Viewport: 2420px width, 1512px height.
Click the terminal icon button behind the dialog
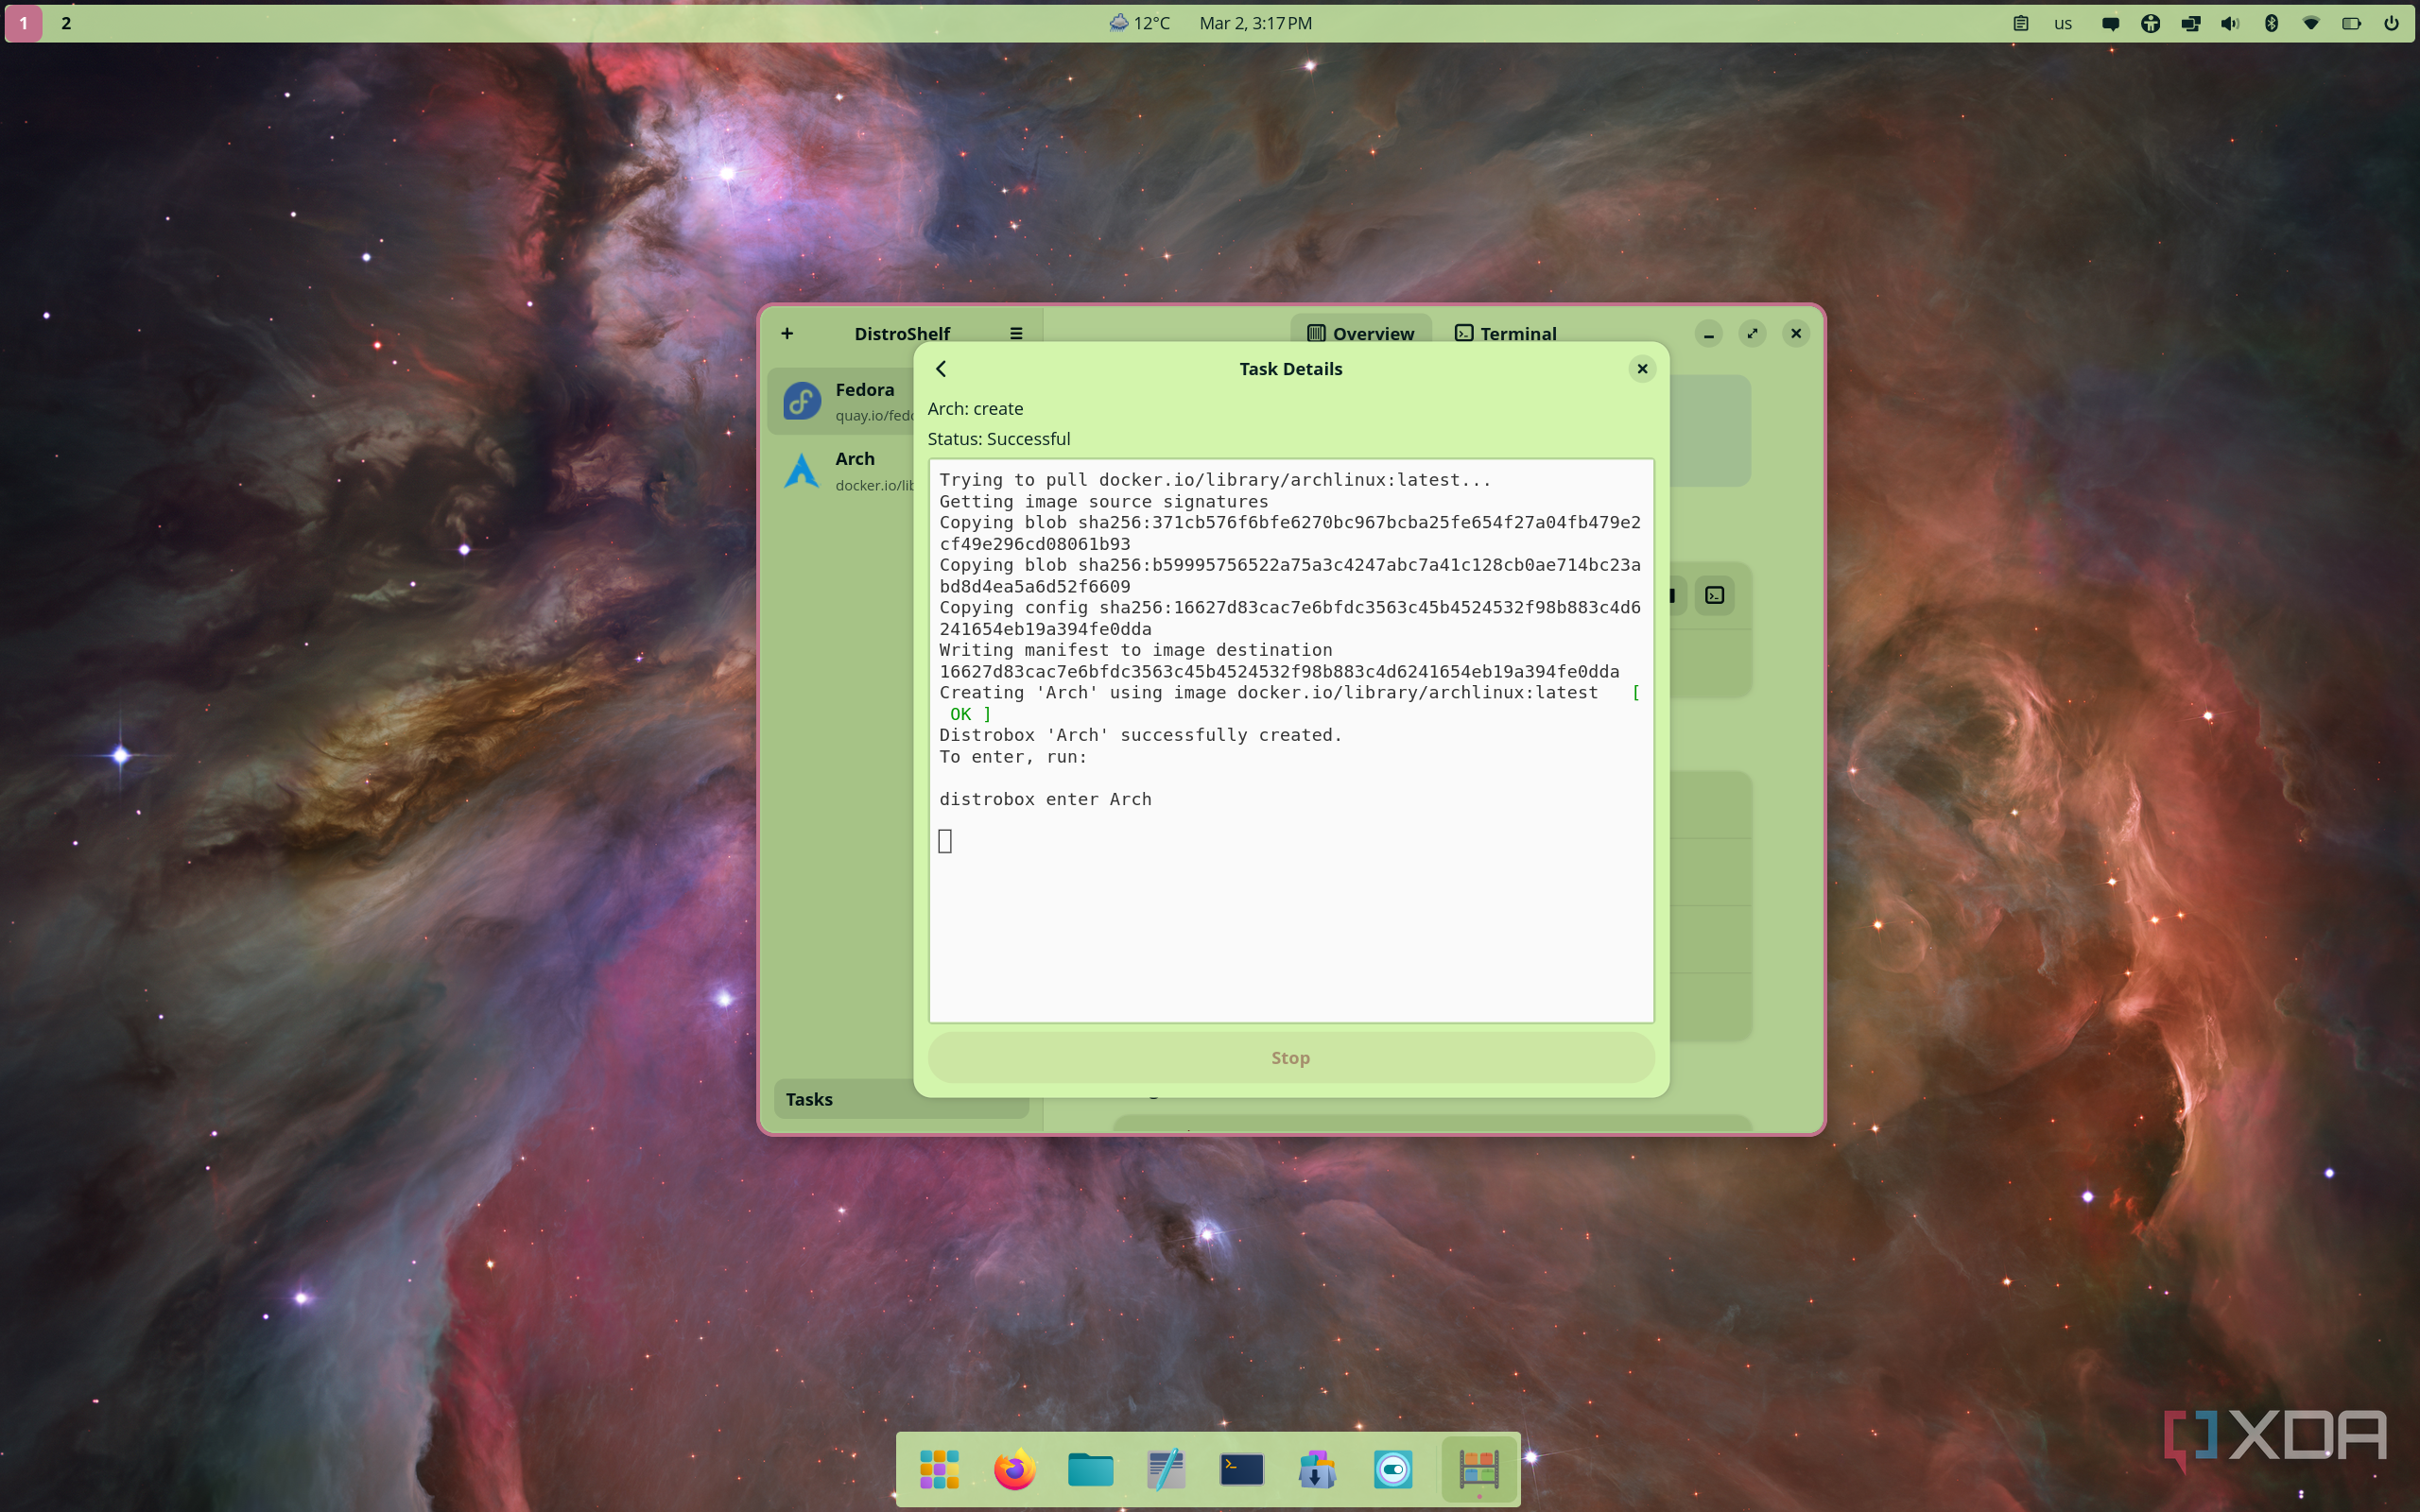pyautogui.click(x=1715, y=595)
